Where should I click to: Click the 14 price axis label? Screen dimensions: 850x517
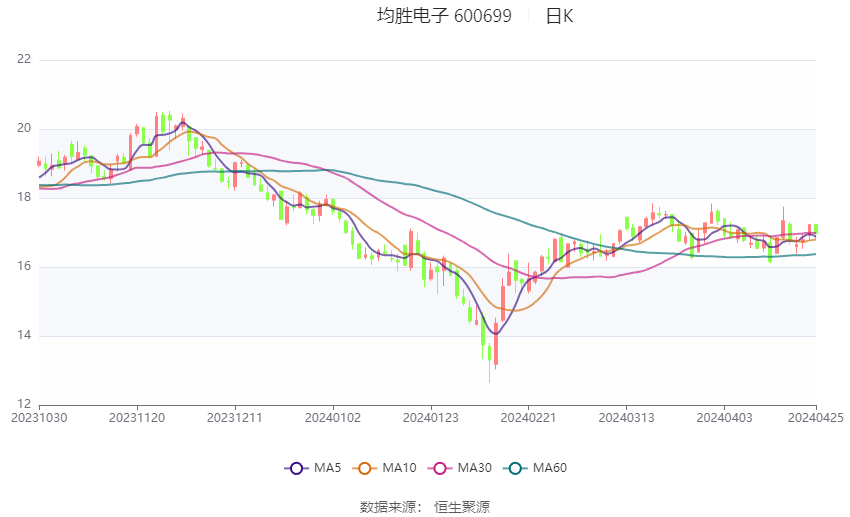24,335
